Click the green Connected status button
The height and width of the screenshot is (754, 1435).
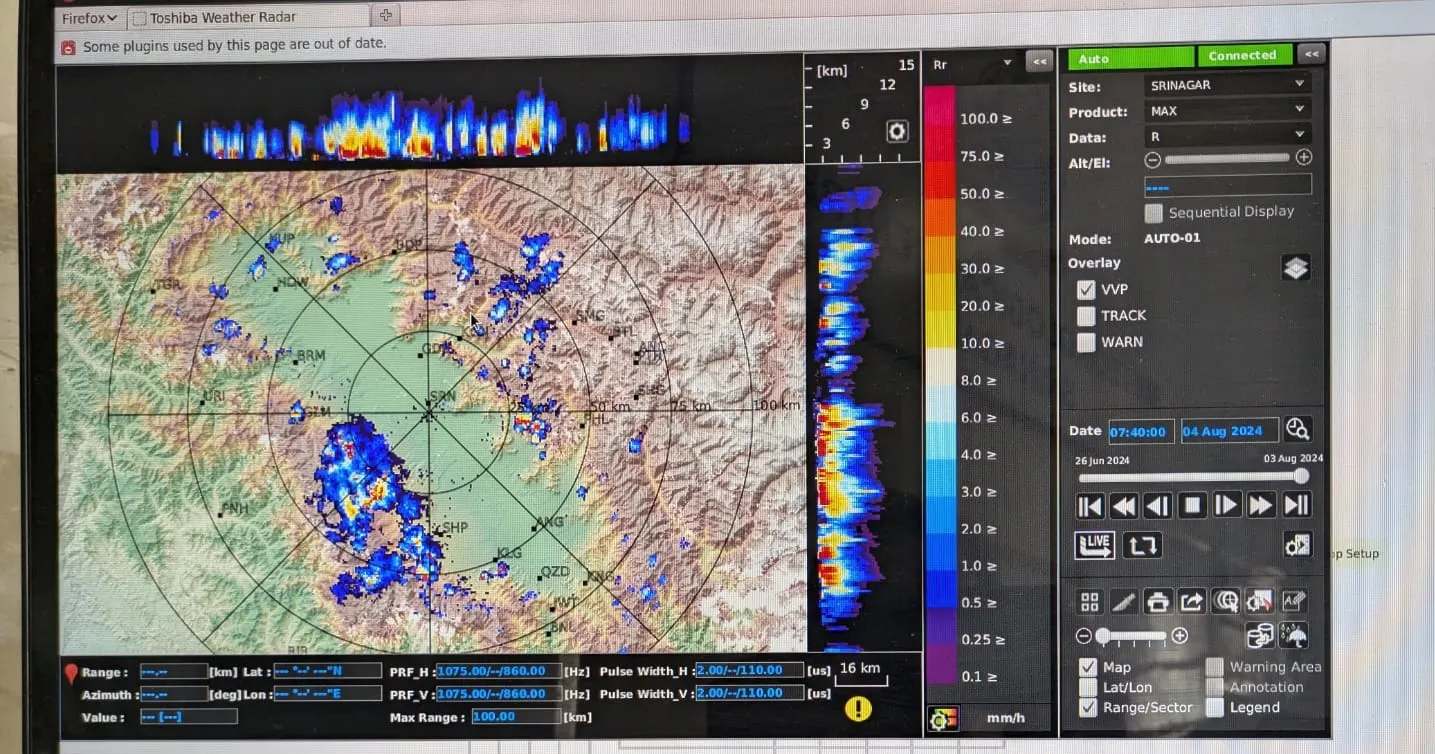pyautogui.click(x=1244, y=55)
